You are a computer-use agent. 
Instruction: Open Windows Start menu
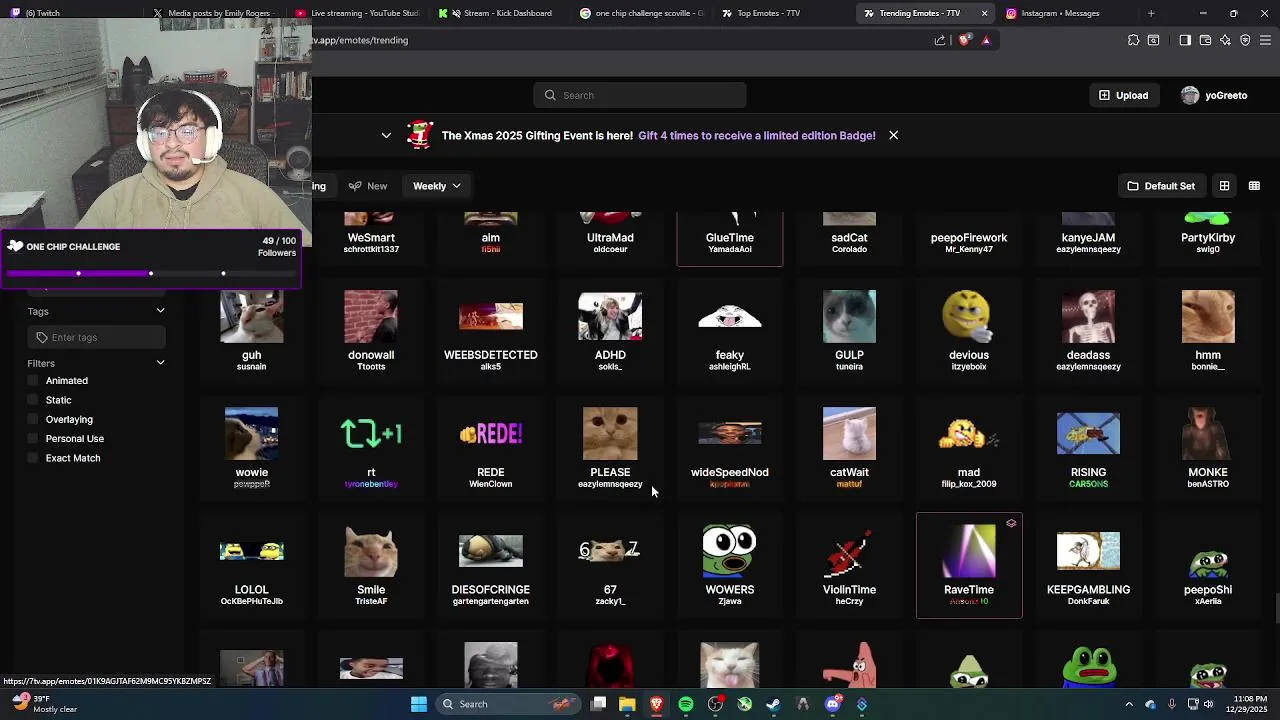point(419,704)
